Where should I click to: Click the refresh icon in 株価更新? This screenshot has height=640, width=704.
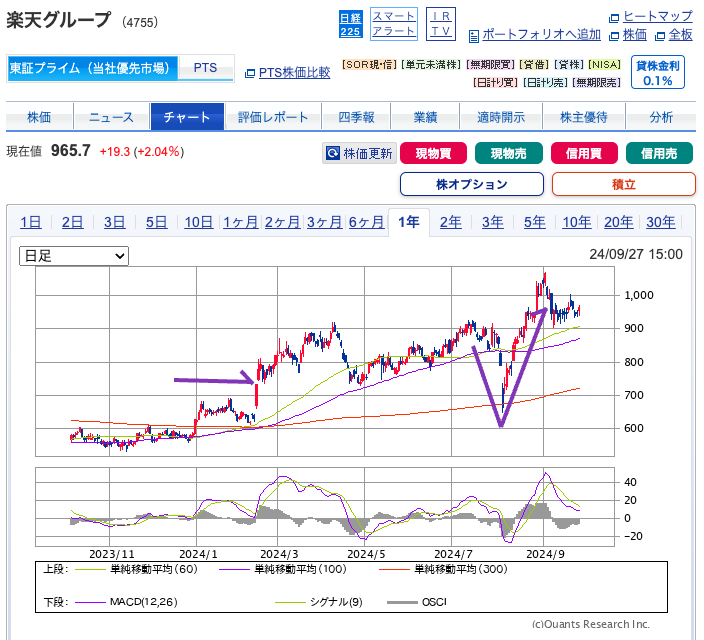click(x=333, y=154)
